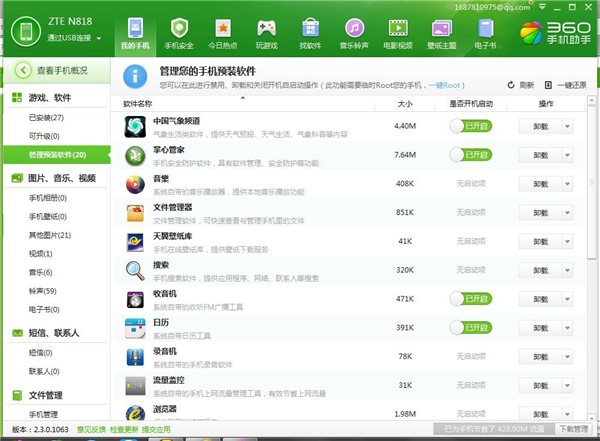Select 已安装(27) in the sidebar
600x441 pixels.
pos(46,118)
